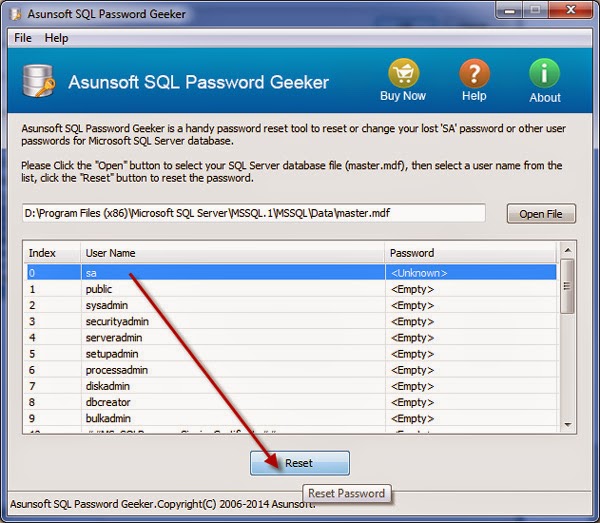Click the database key logo icon
The image size is (600, 523).
coord(39,81)
